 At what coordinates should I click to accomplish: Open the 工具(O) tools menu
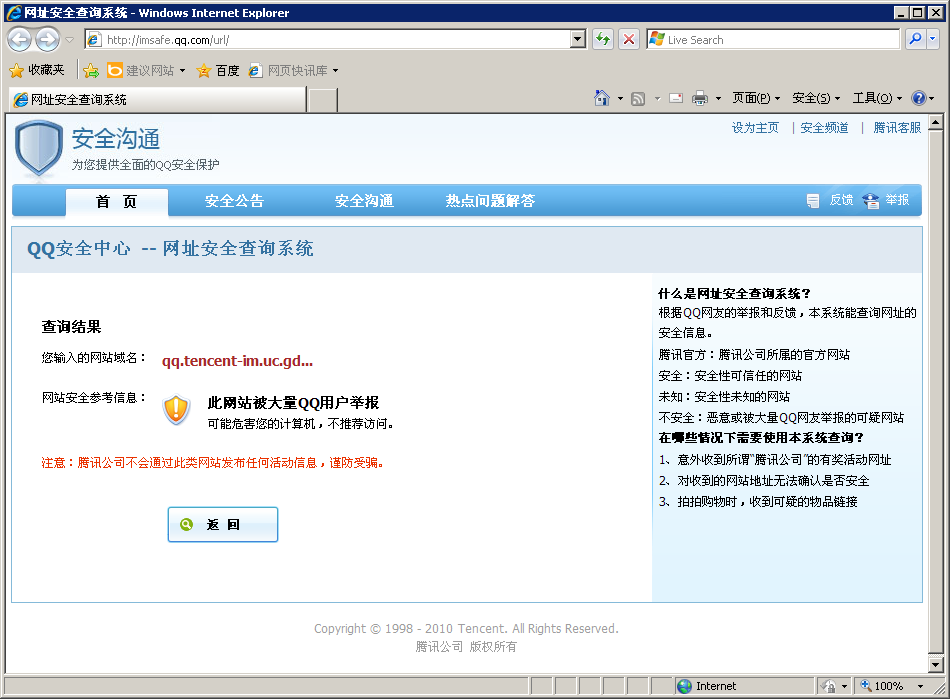click(x=877, y=98)
